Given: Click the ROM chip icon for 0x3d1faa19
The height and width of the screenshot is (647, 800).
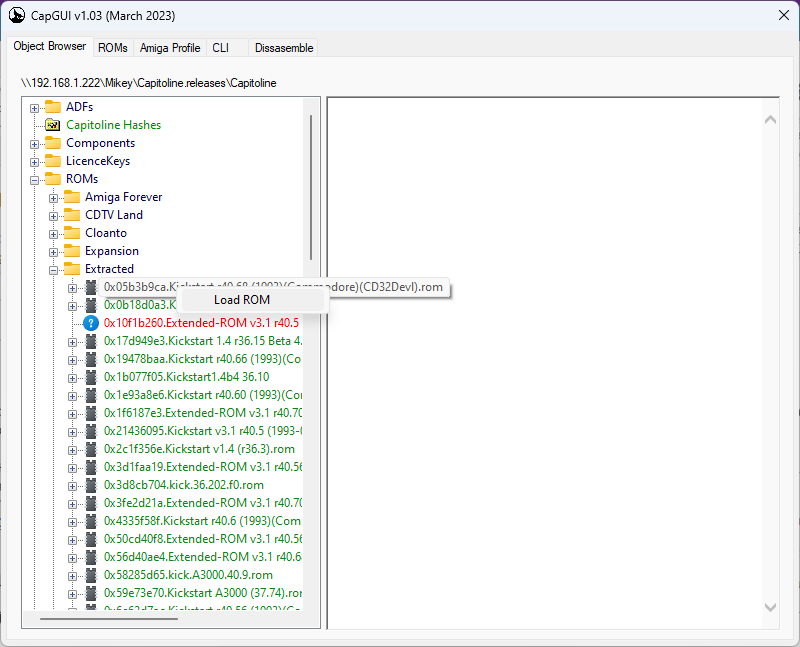Looking at the screenshot, I should [x=91, y=467].
